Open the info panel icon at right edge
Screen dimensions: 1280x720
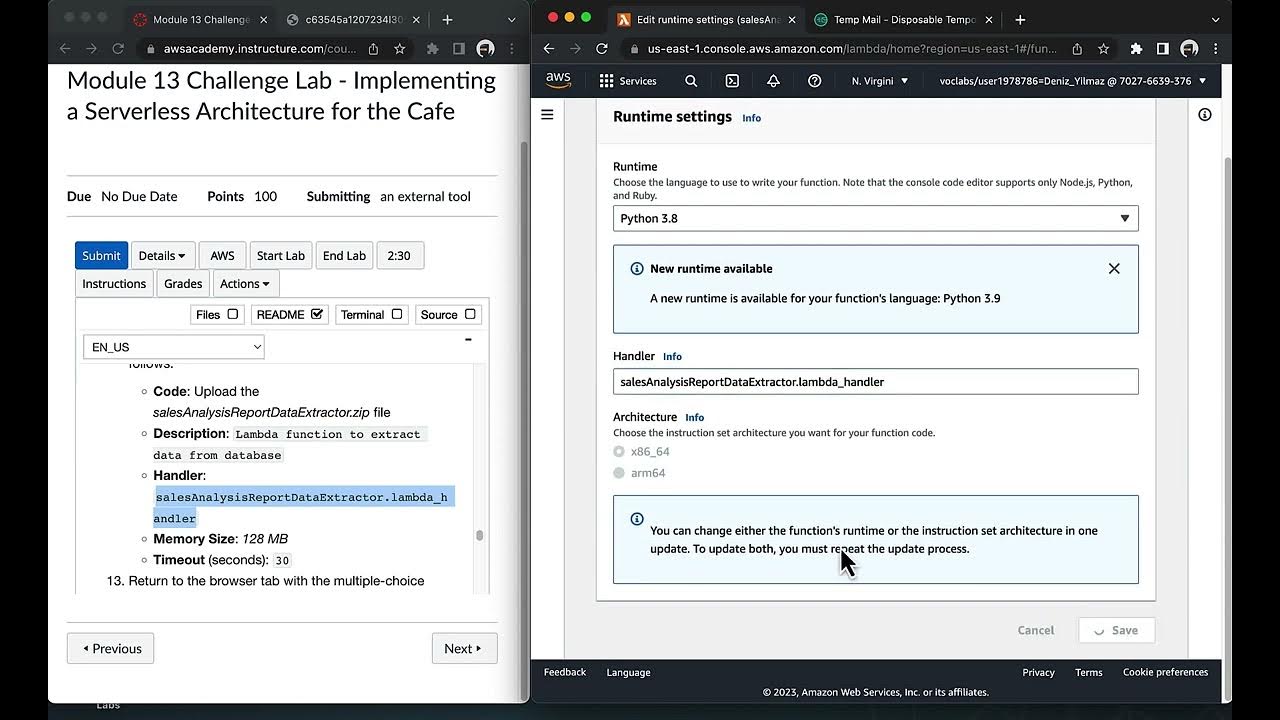pyautogui.click(x=1204, y=115)
